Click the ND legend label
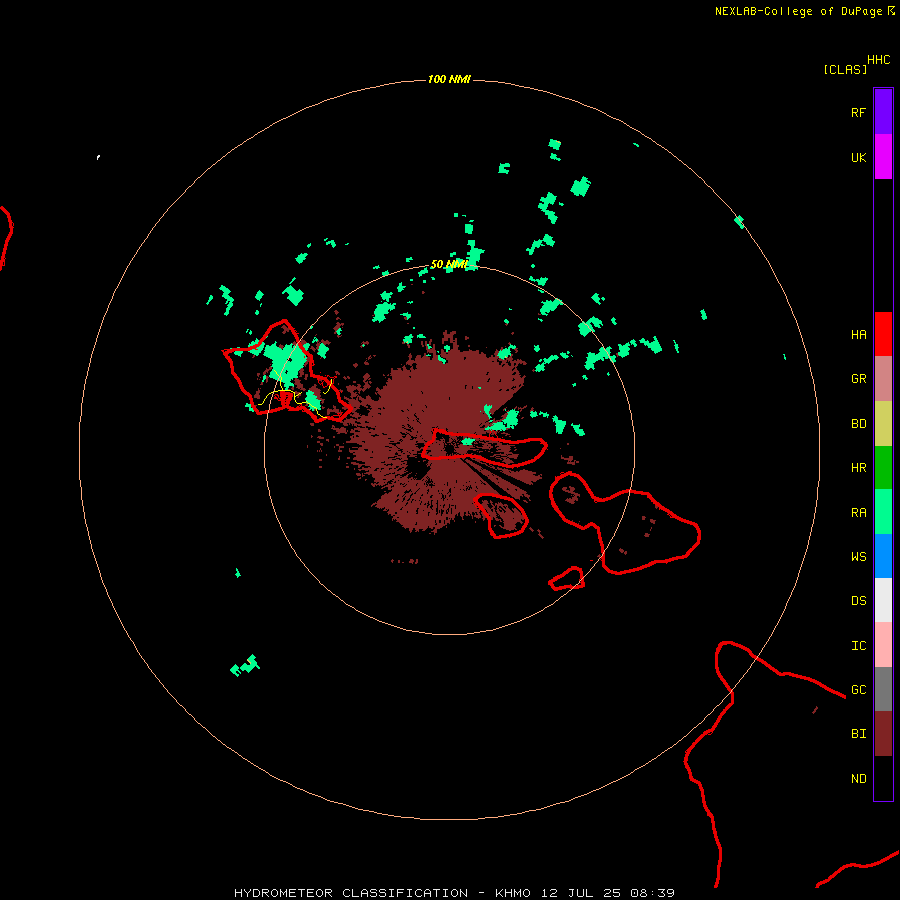 click(859, 779)
